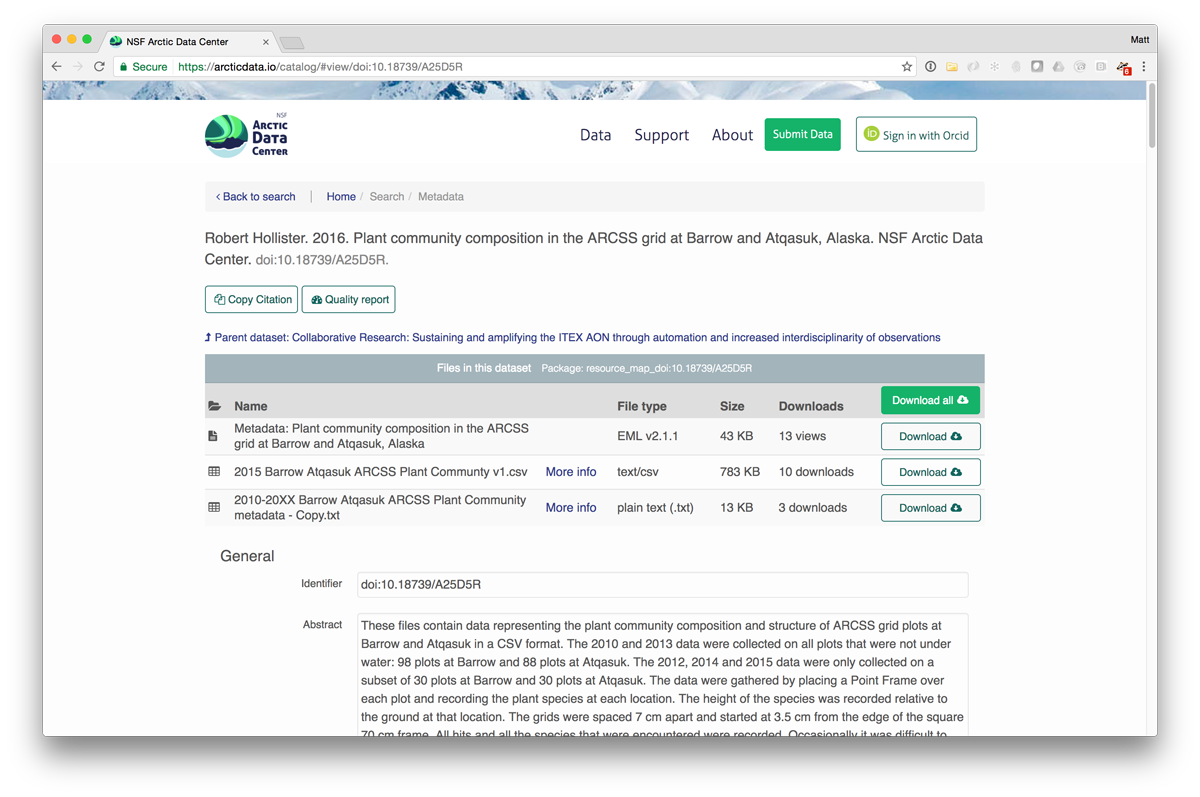
Task: Click the EML metadata document icon
Action: tap(215, 436)
